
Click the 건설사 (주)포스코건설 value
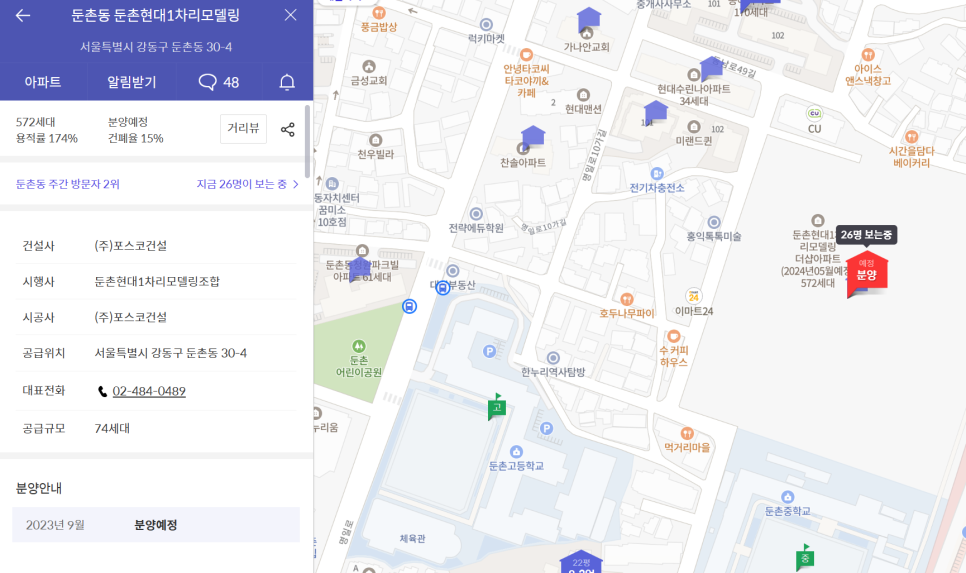pos(131,246)
